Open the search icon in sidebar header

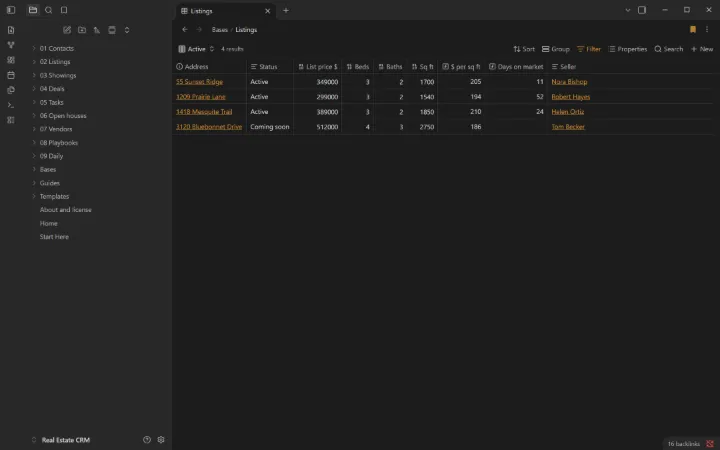pos(48,10)
